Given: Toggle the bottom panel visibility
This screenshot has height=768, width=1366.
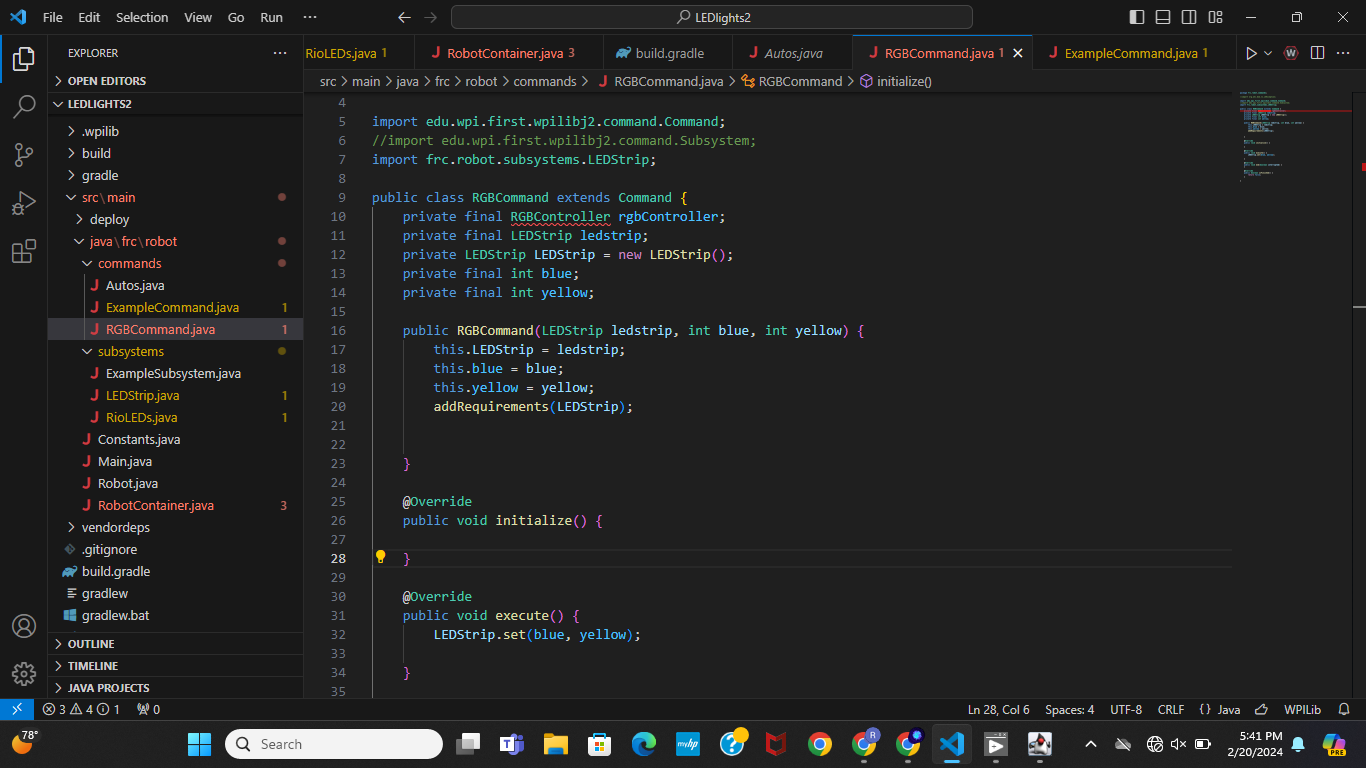Looking at the screenshot, I should pos(1163,17).
